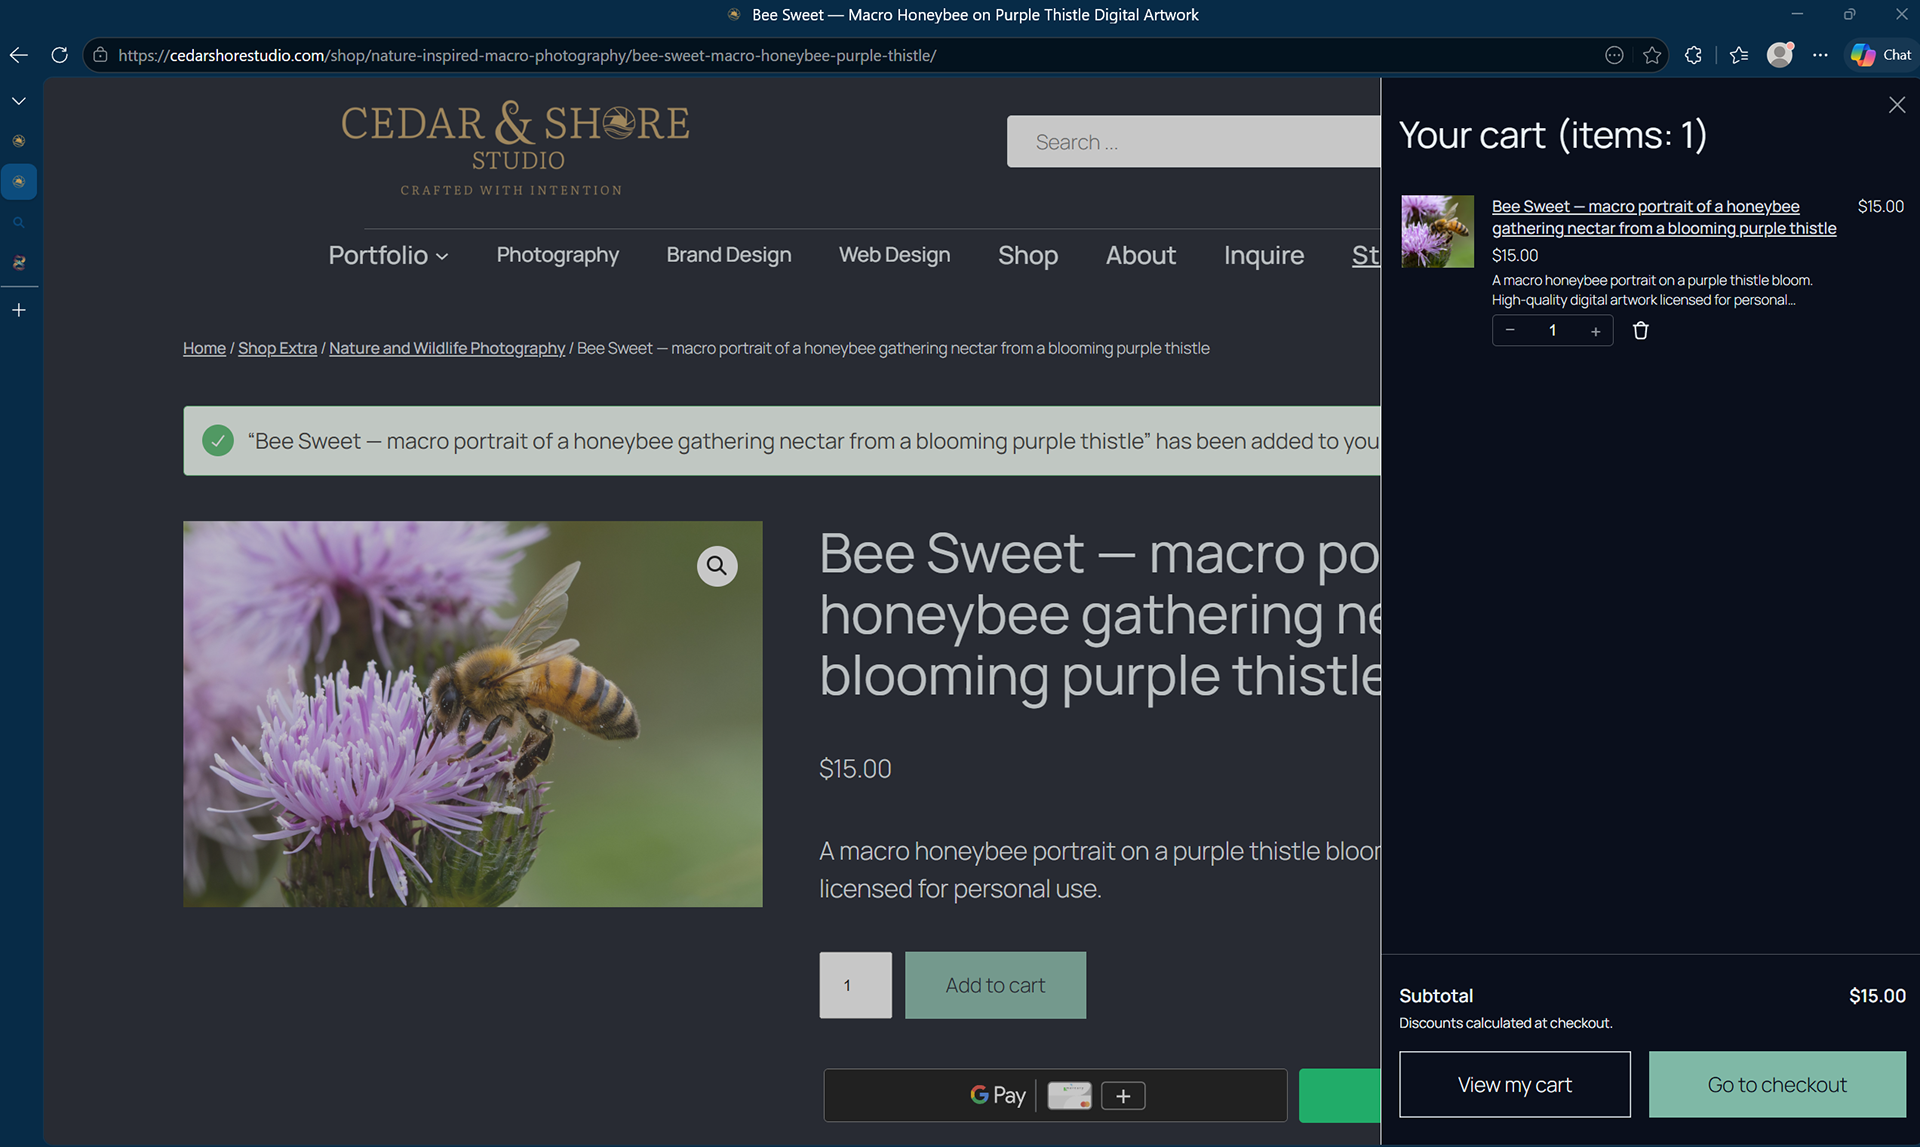Viewport: 1920px width, 1147px height.
Task: Refresh the page
Action: (59, 55)
